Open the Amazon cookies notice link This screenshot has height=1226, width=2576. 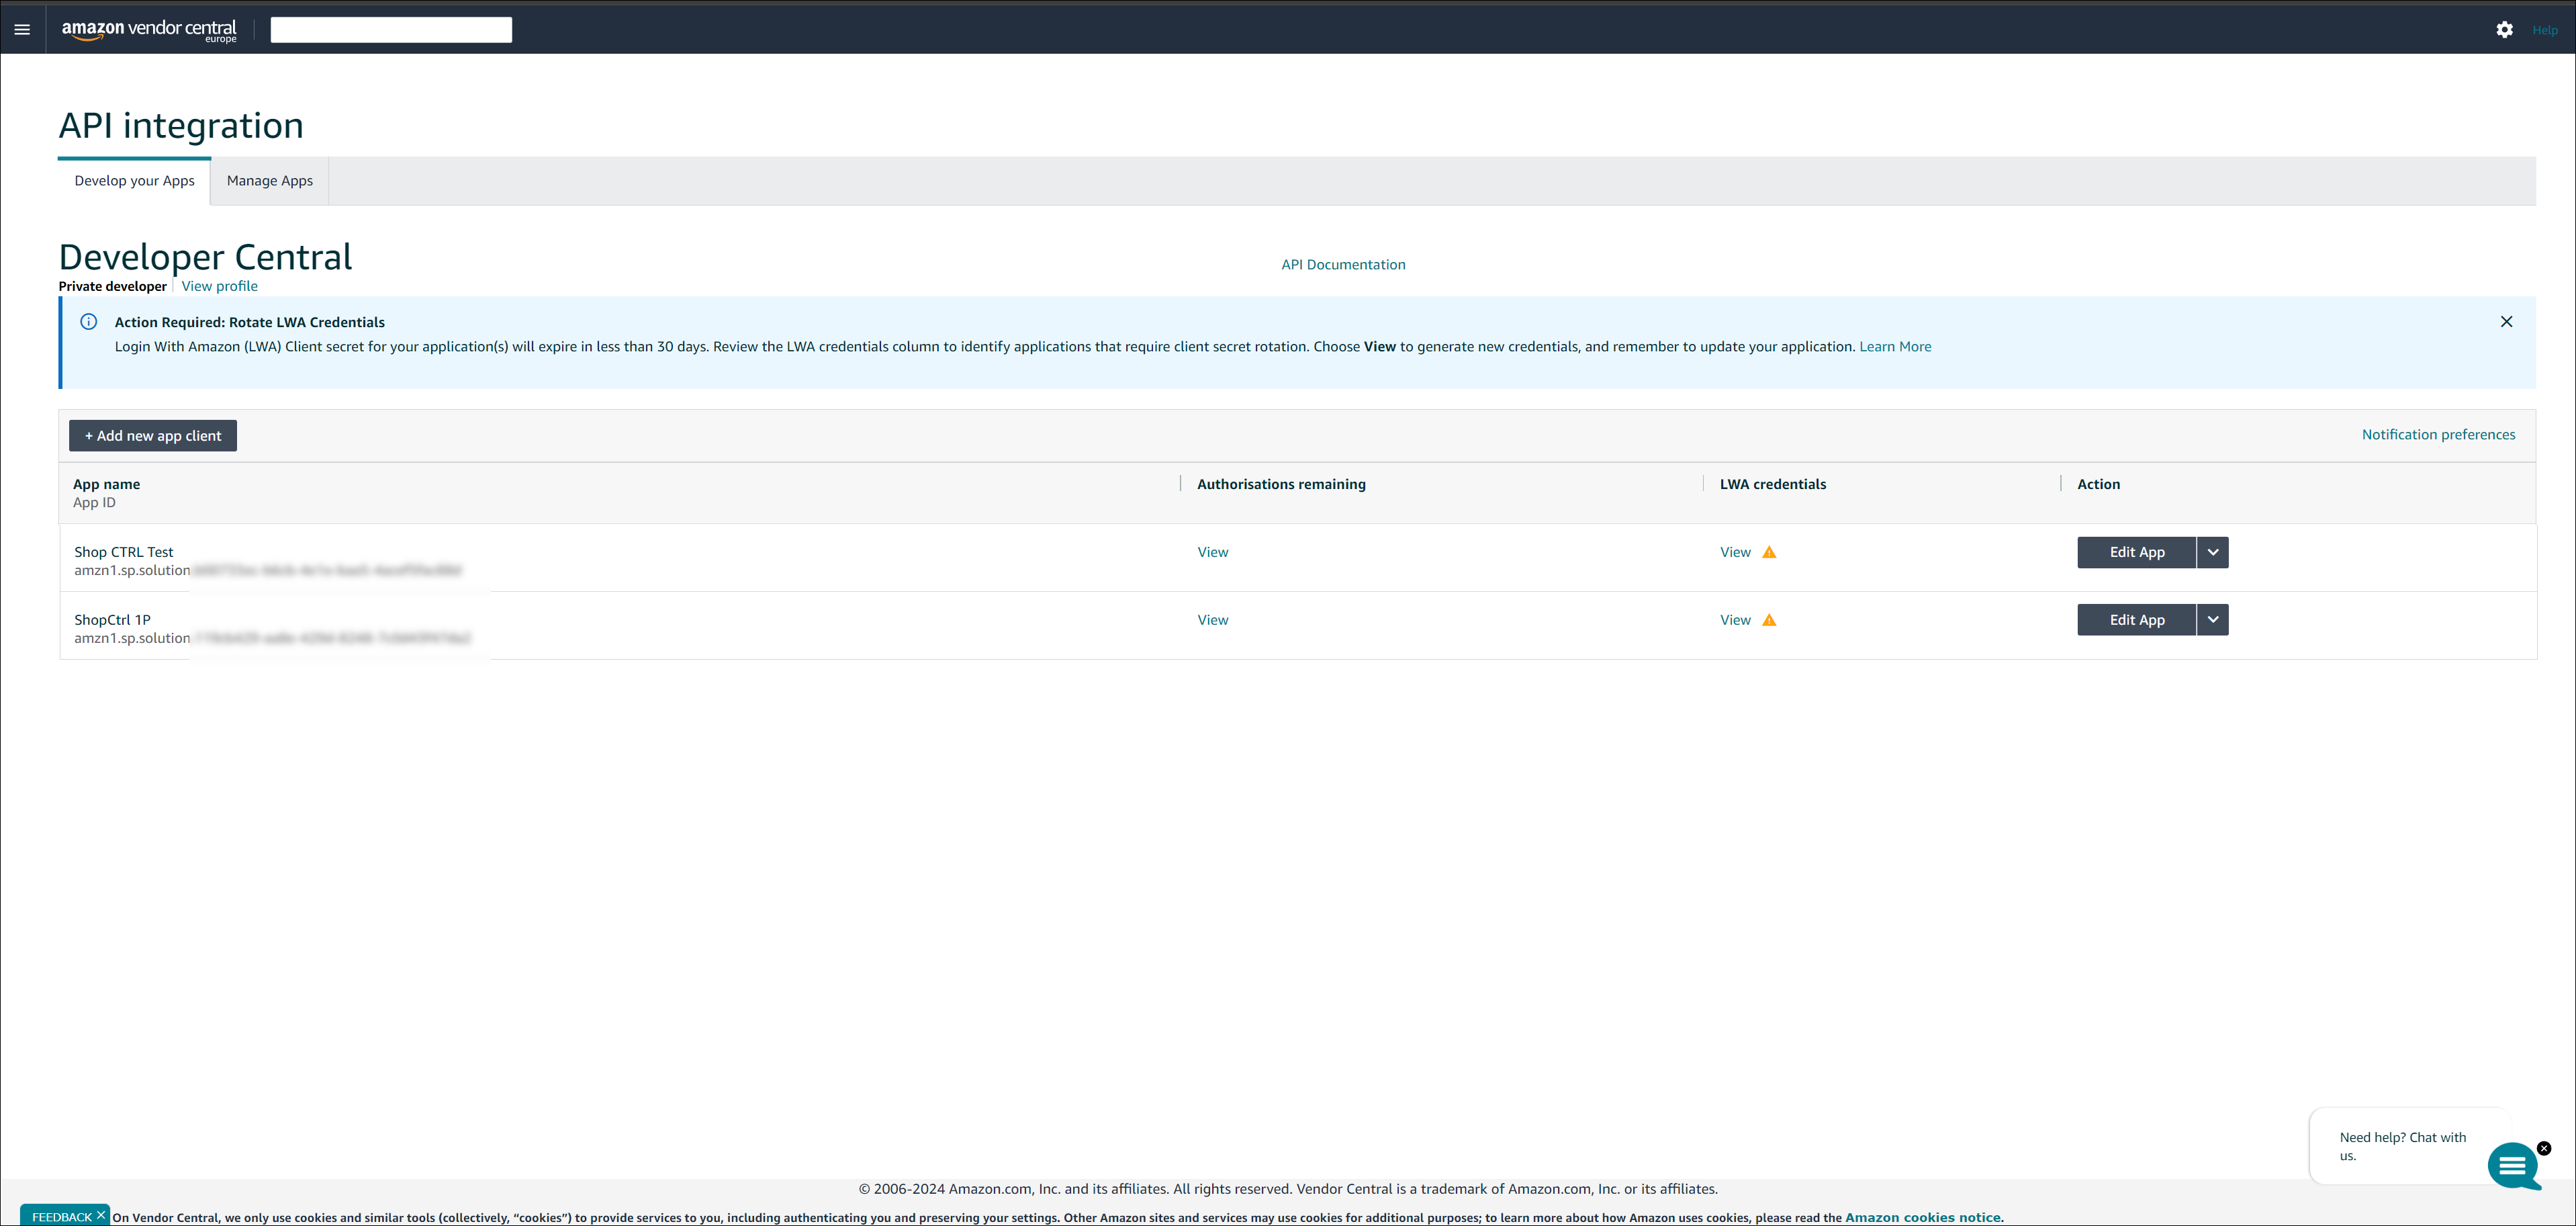click(1922, 1217)
